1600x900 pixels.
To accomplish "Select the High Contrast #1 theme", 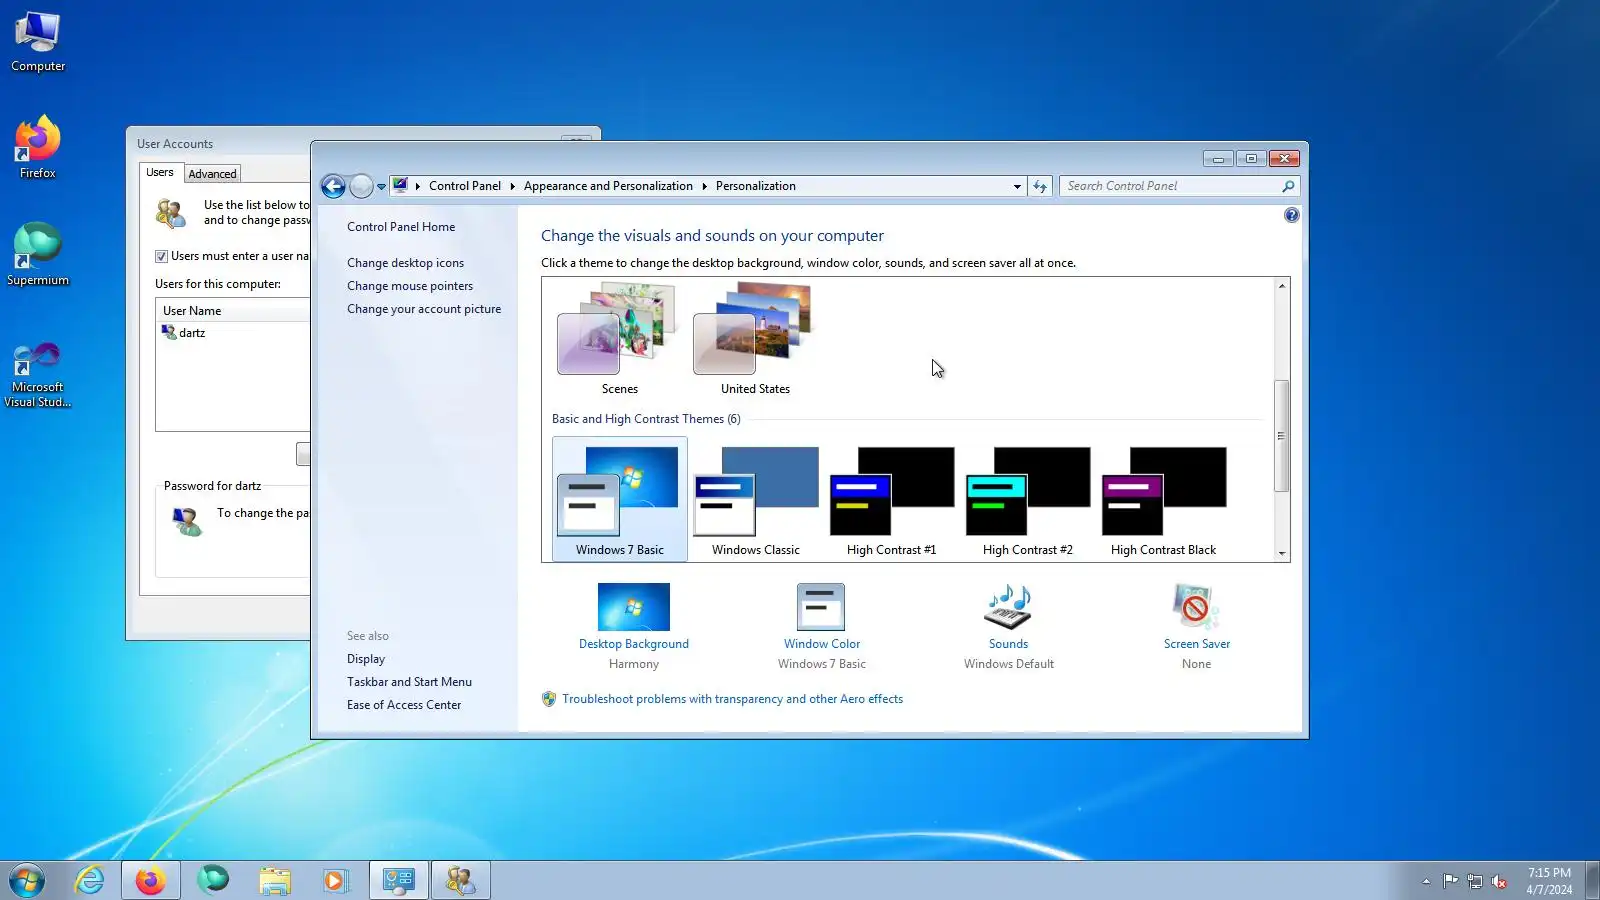I will tap(891, 499).
